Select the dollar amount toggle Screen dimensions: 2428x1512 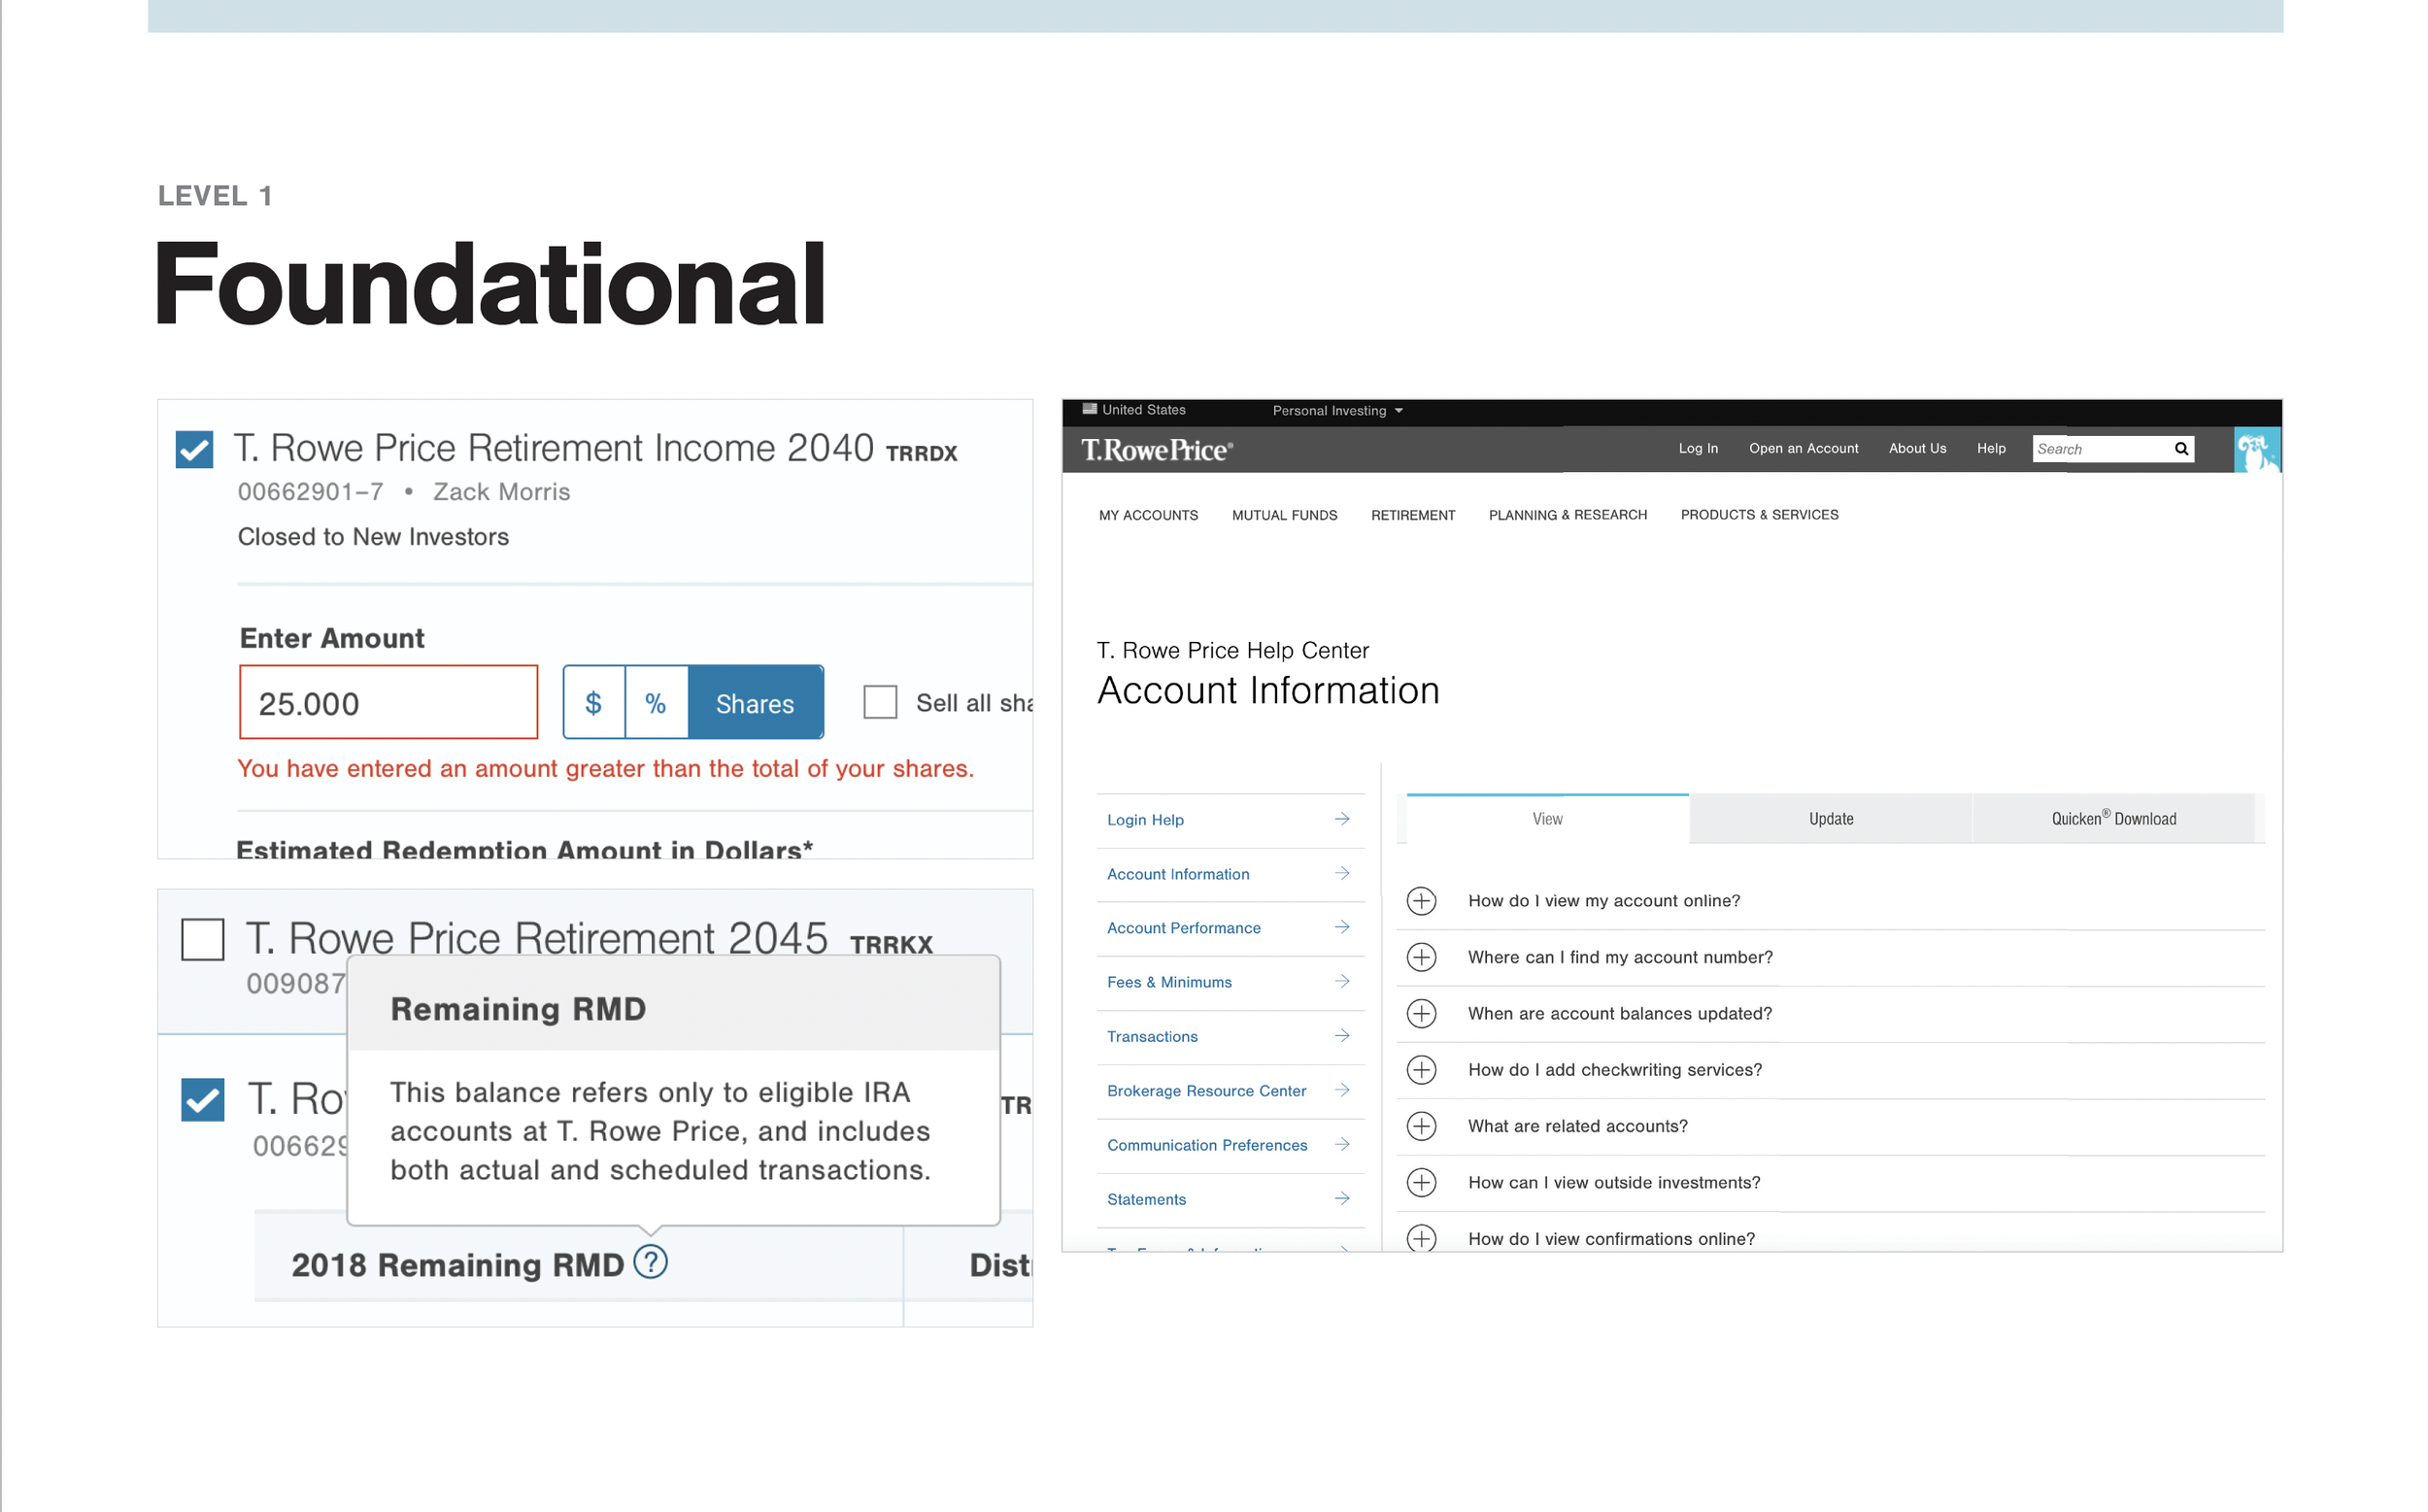[x=594, y=702]
